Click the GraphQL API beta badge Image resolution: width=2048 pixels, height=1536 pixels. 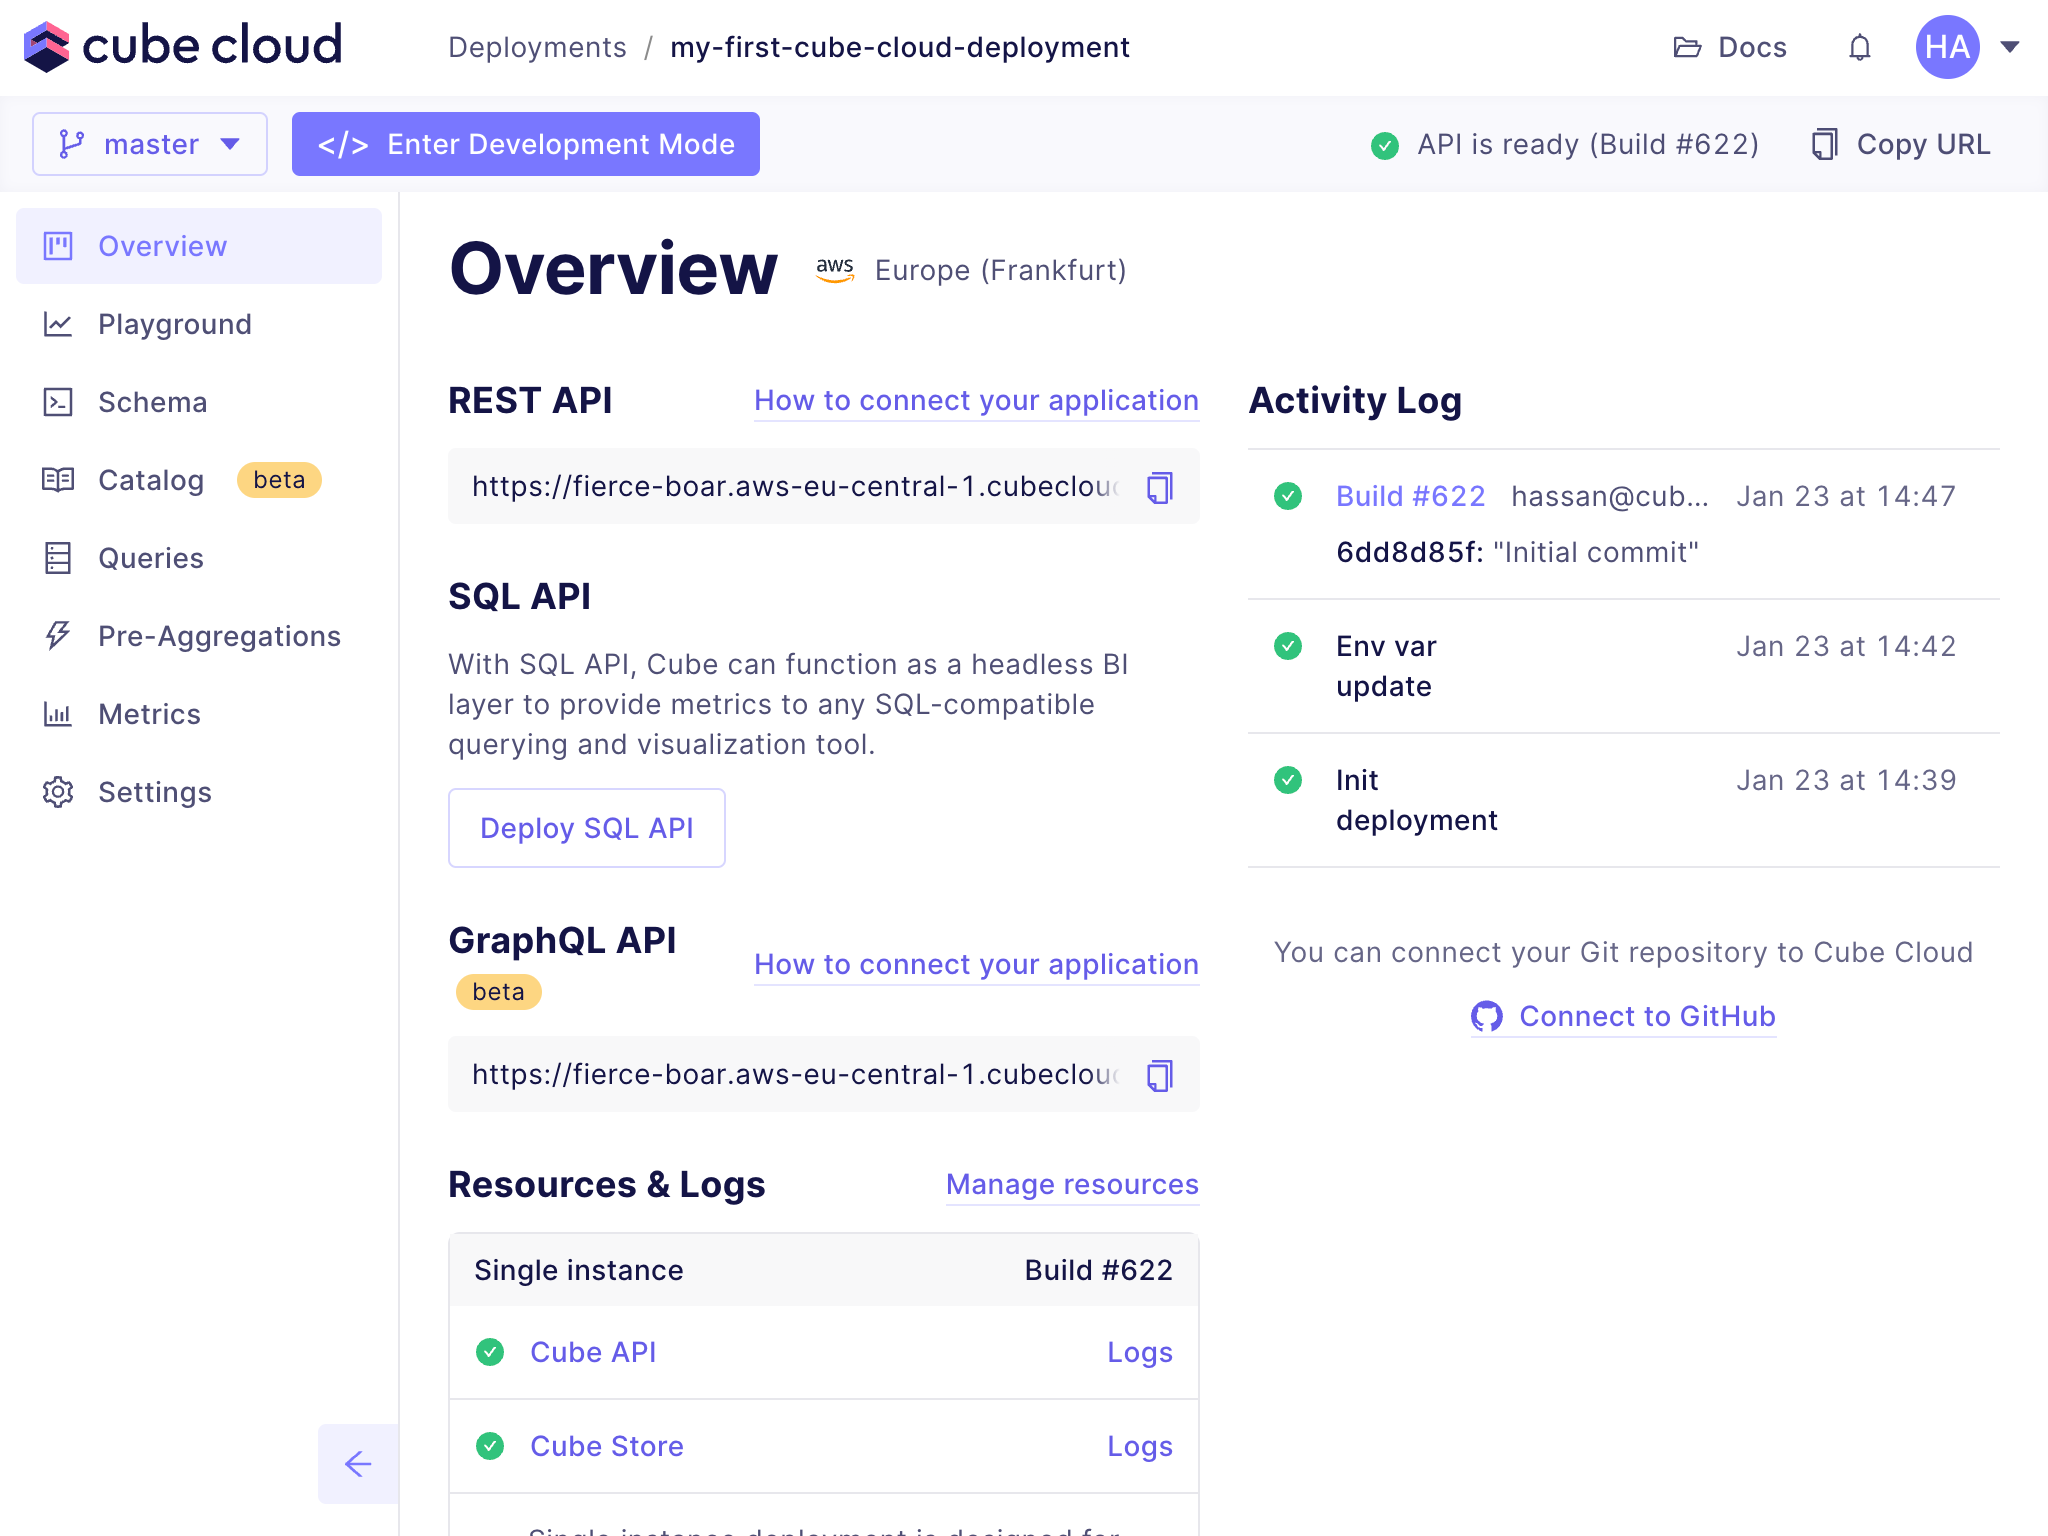(498, 992)
